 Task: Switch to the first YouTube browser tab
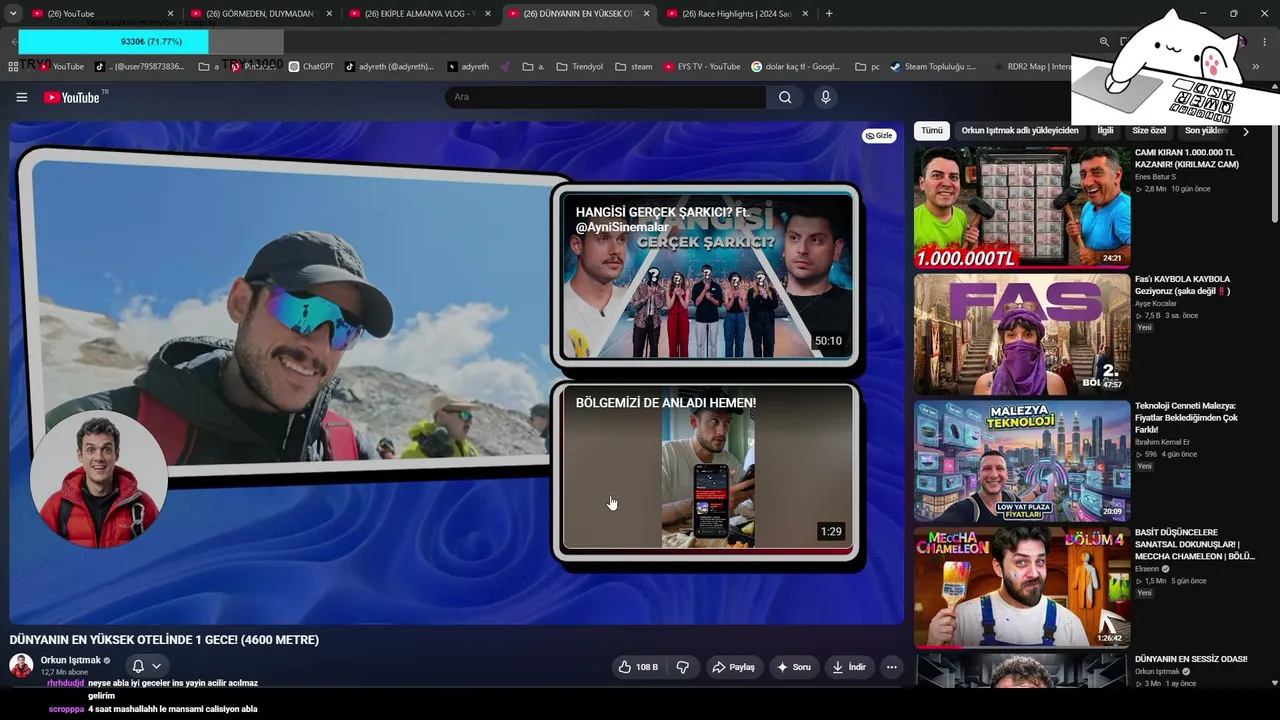click(x=101, y=14)
